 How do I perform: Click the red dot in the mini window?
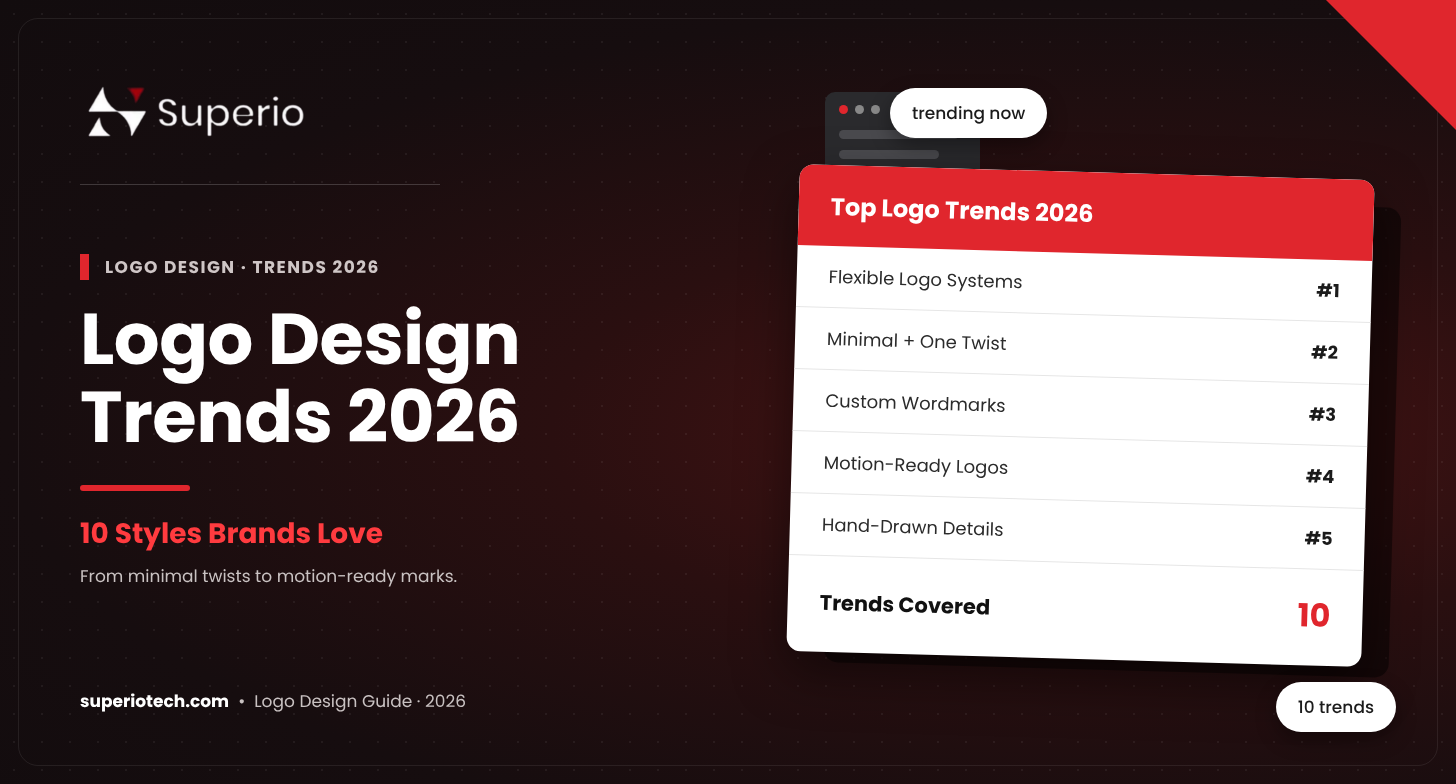843,109
